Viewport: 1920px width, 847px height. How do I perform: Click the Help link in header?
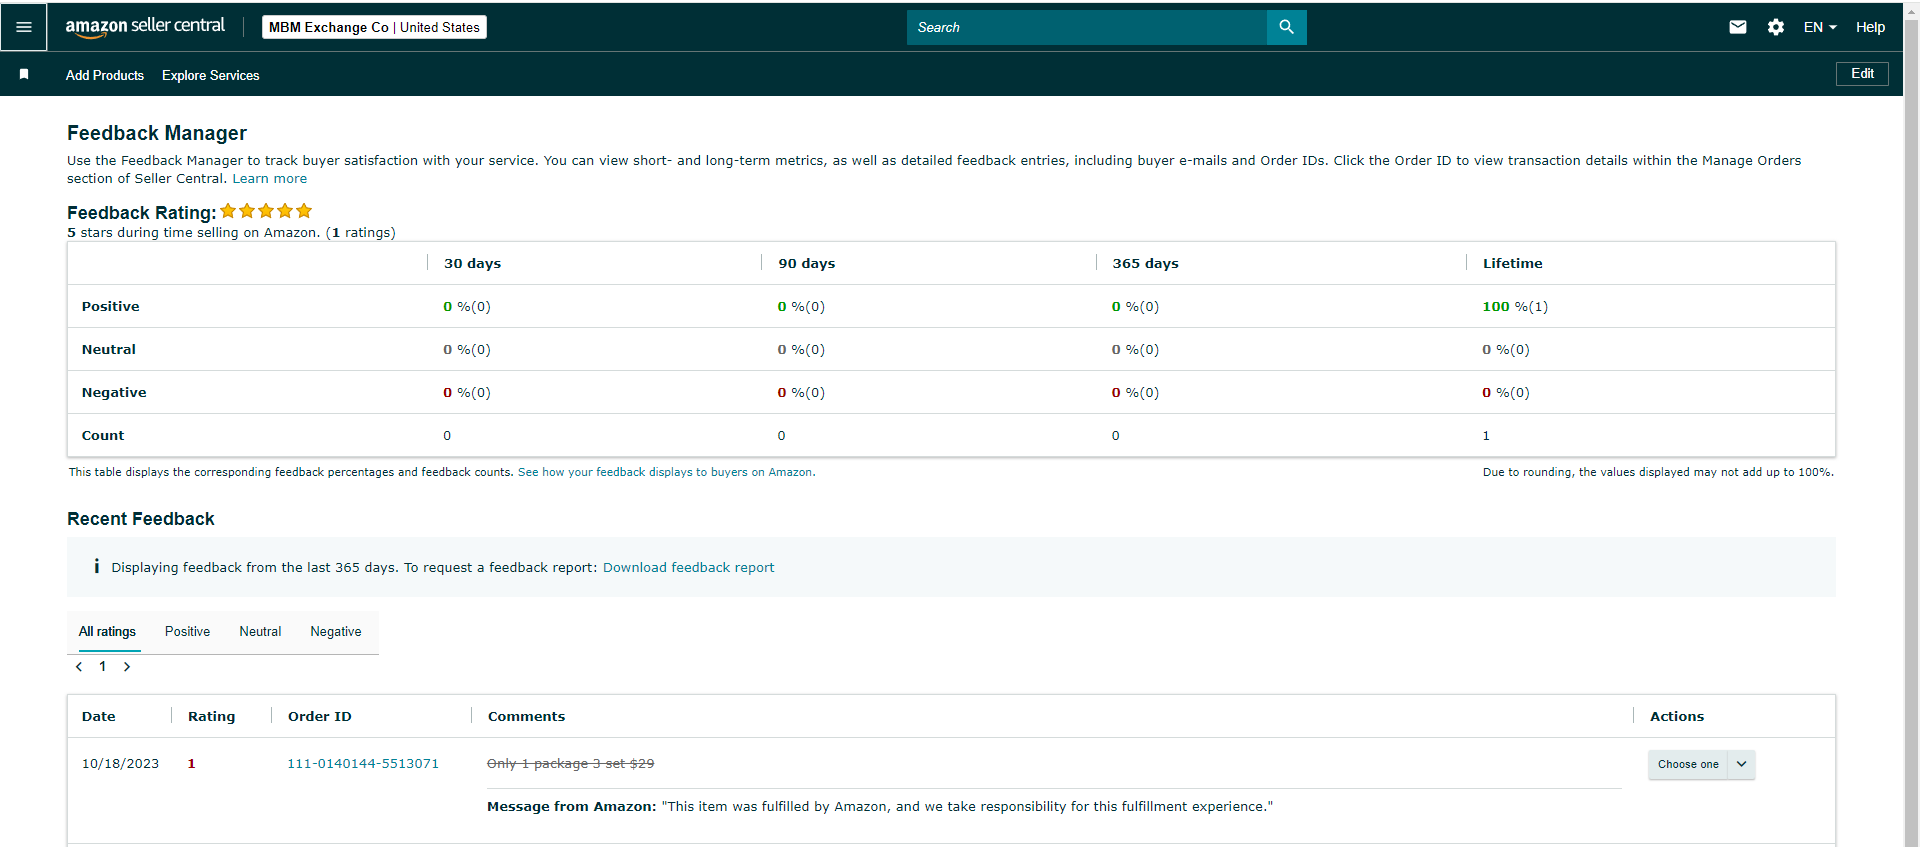coord(1870,27)
